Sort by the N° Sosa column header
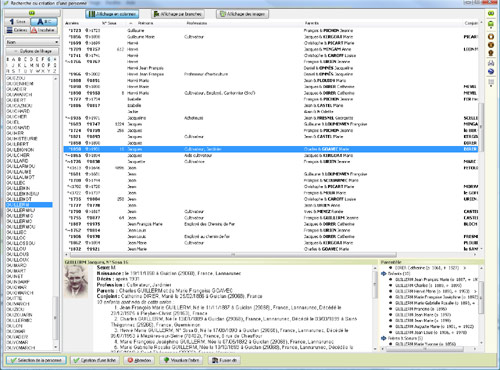 [109, 23]
